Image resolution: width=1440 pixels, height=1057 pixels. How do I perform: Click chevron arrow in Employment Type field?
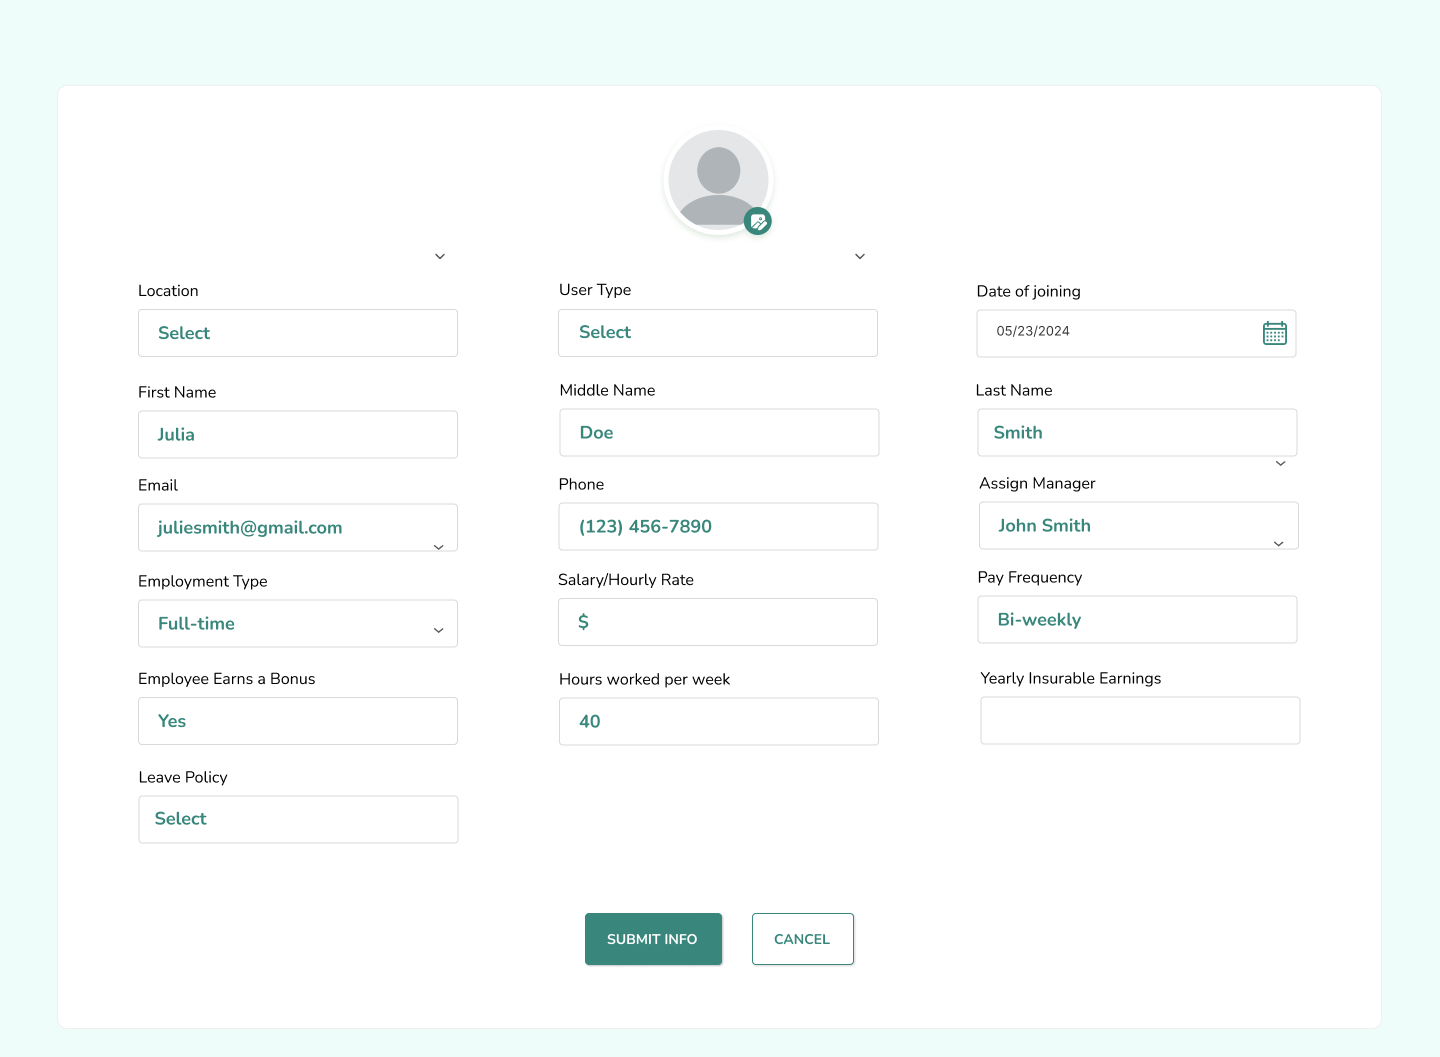pyautogui.click(x=438, y=630)
